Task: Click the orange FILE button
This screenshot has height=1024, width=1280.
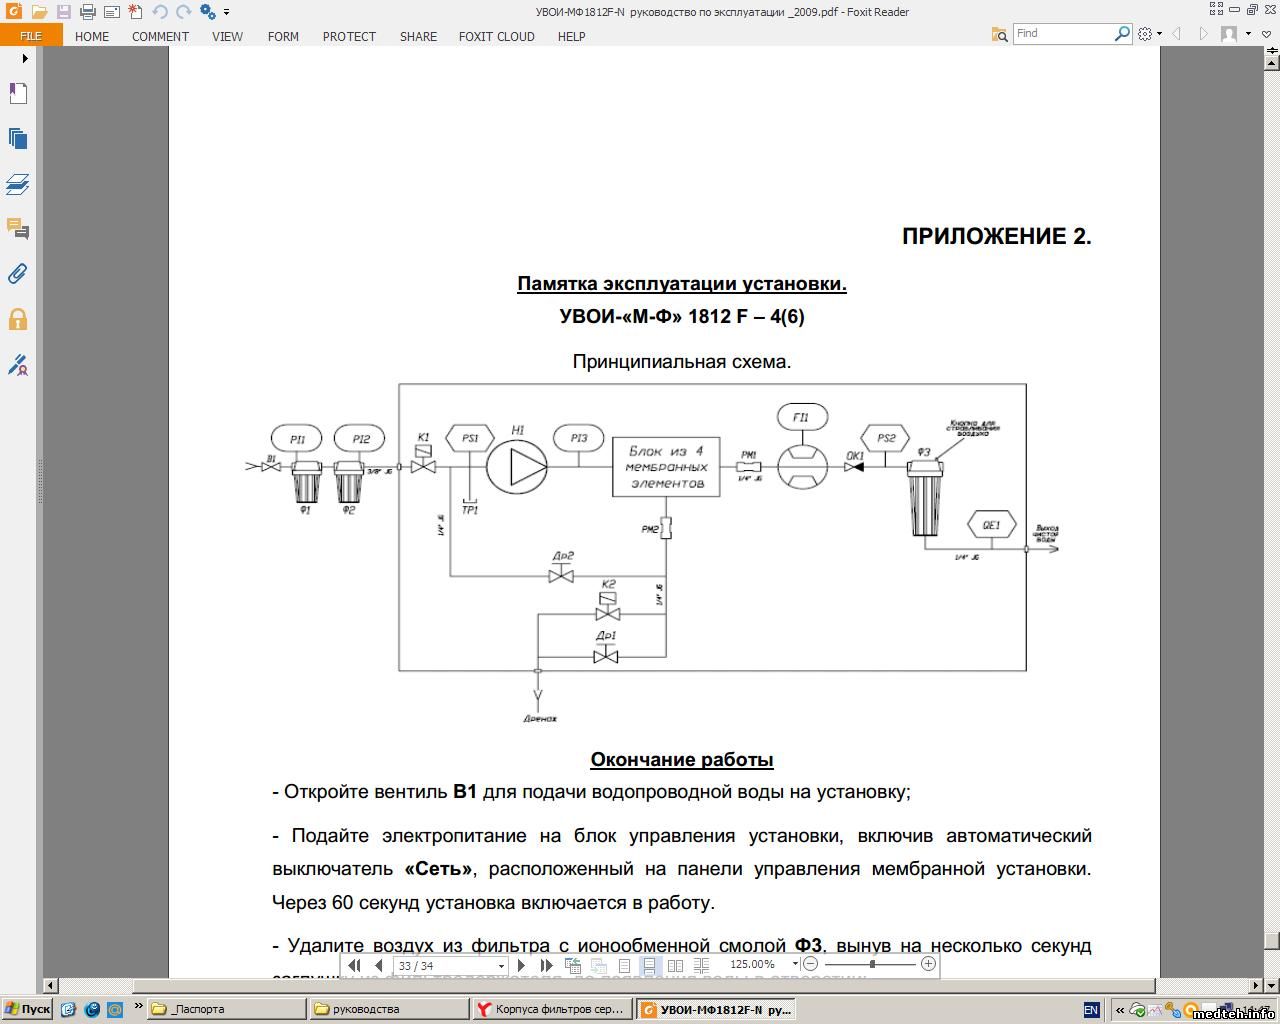Action: [x=31, y=36]
